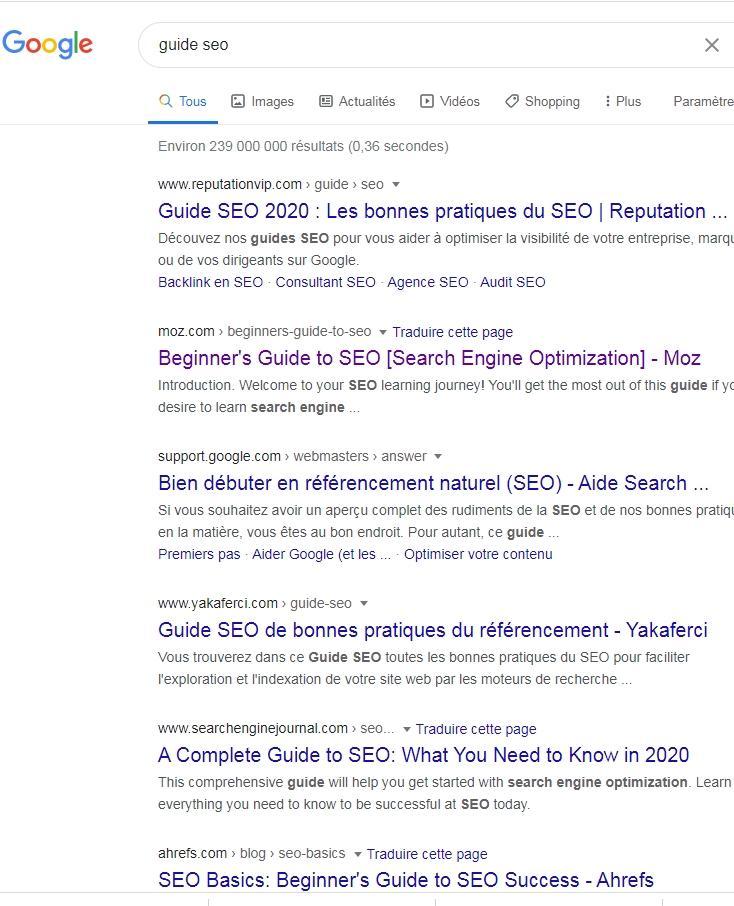Click inside the search input field

click(400, 44)
